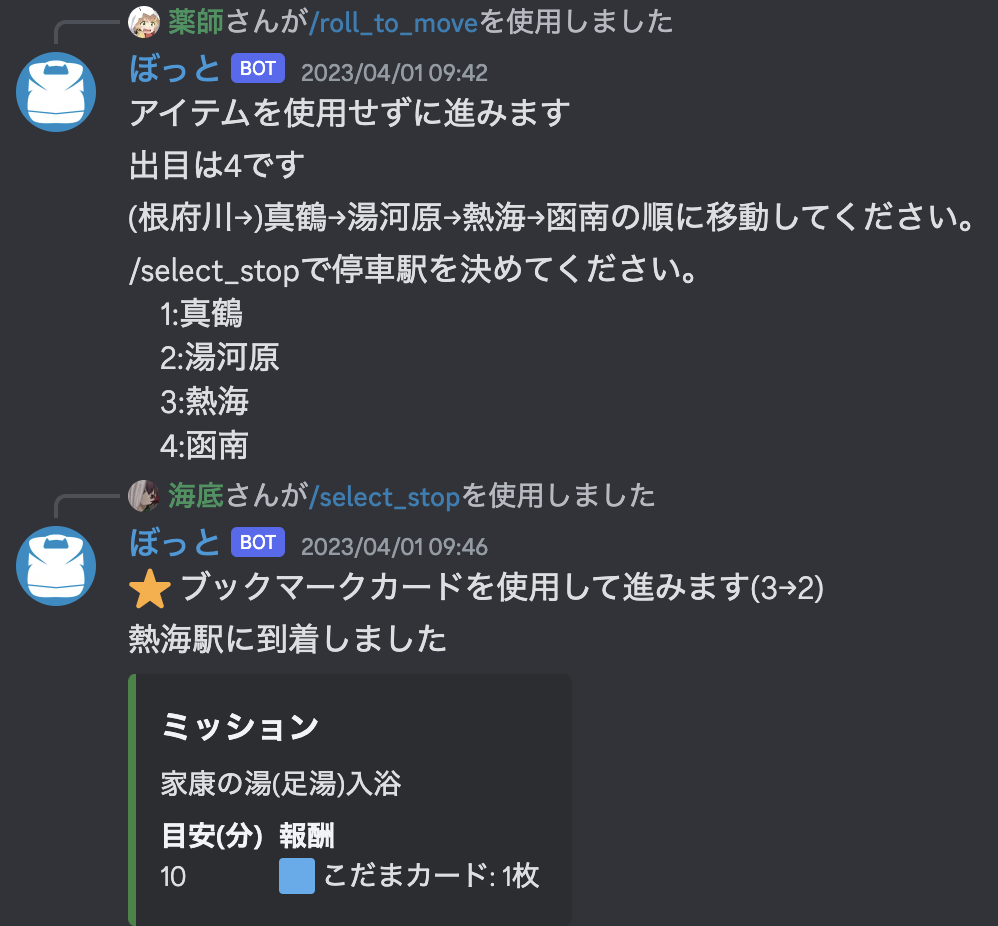This screenshot has height=926, width=998.
Task: Click the second ぼっと bot name
Action: coord(175,542)
